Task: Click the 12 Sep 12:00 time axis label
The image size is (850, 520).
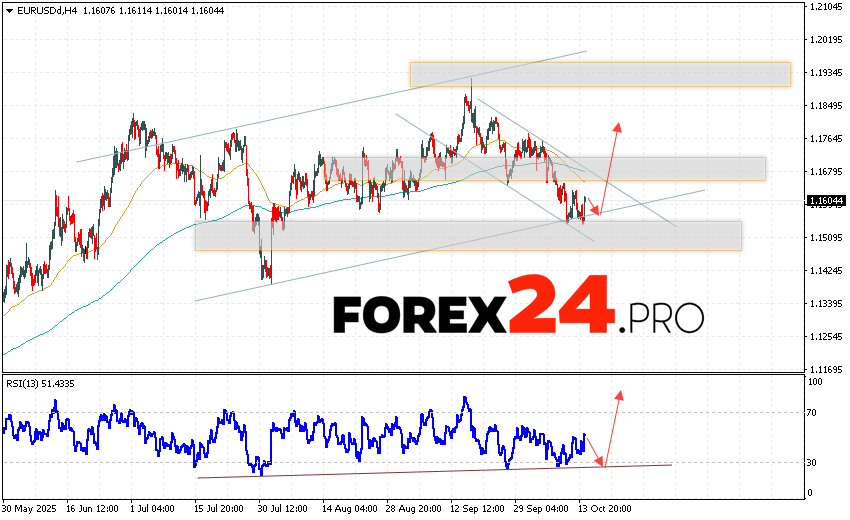Action: (x=477, y=508)
